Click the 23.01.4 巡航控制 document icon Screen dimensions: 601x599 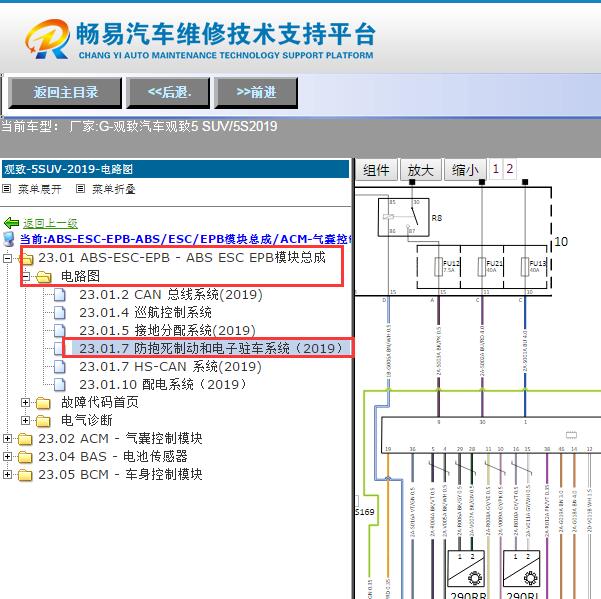pyautogui.click(x=59, y=313)
